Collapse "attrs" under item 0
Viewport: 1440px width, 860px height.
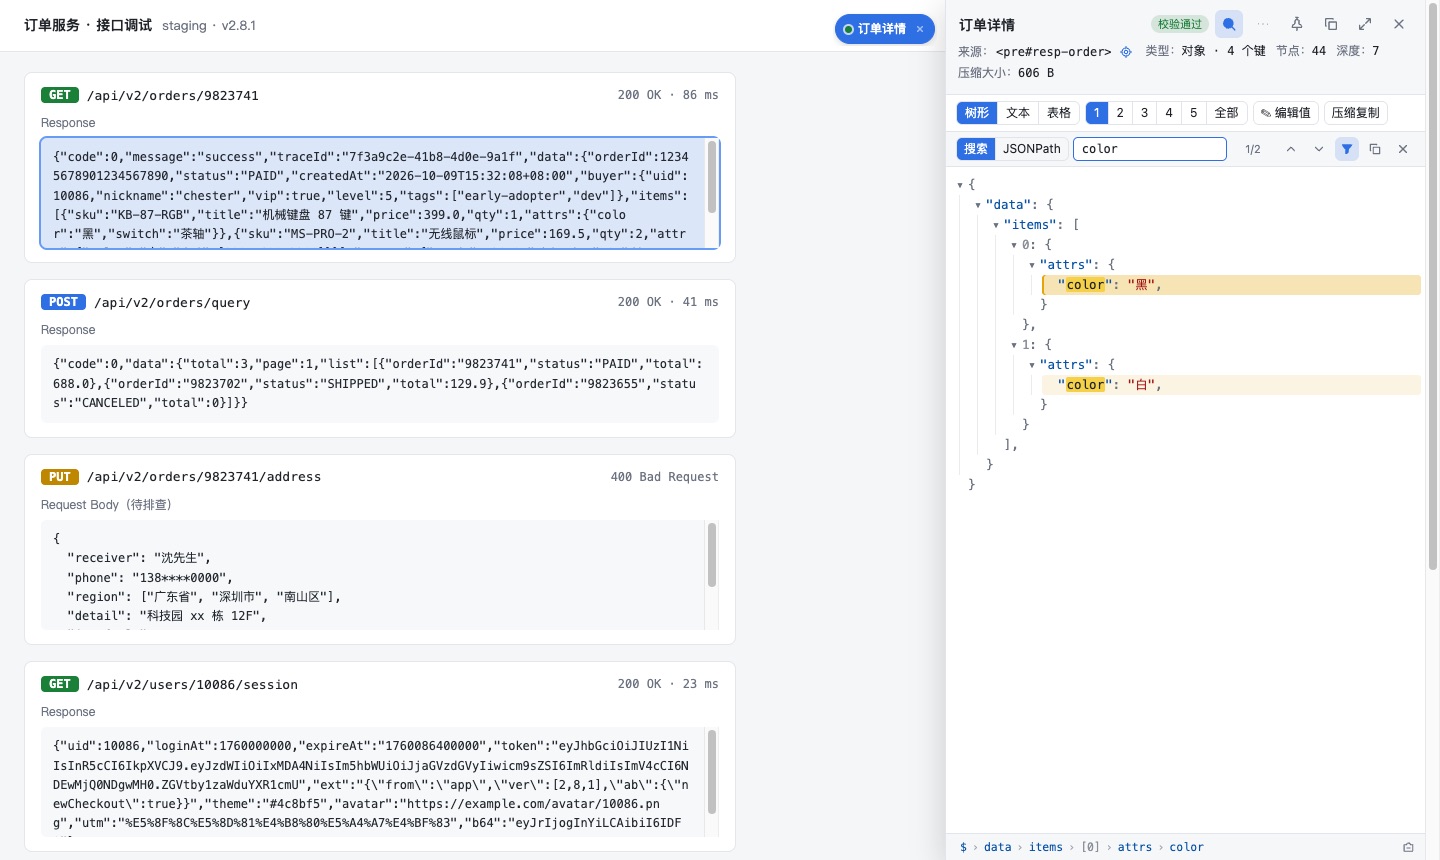[x=1032, y=265]
